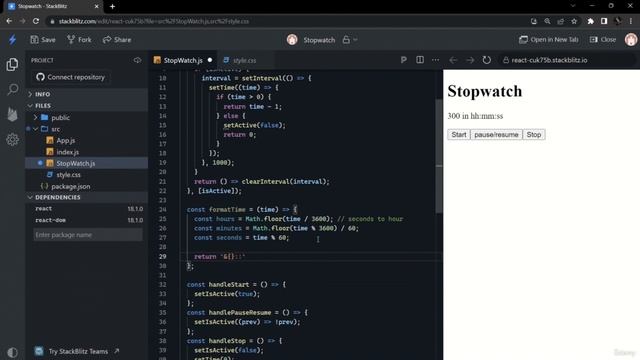The height and width of the screenshot is (360, 640).
Task: Click the split editor icon
Action: tap(420, 60)
